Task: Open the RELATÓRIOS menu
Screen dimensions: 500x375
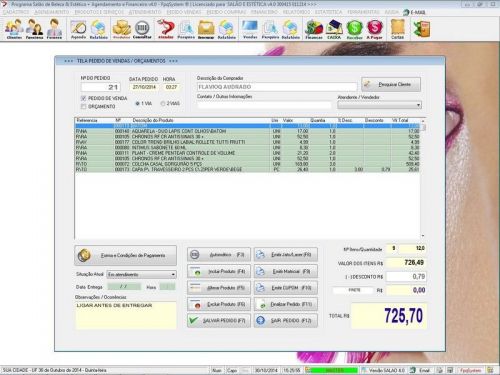Action: tap(296, 12)
